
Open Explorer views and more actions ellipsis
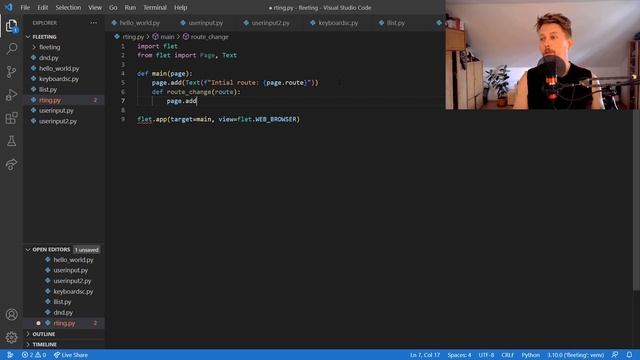[x=93, y=23]
